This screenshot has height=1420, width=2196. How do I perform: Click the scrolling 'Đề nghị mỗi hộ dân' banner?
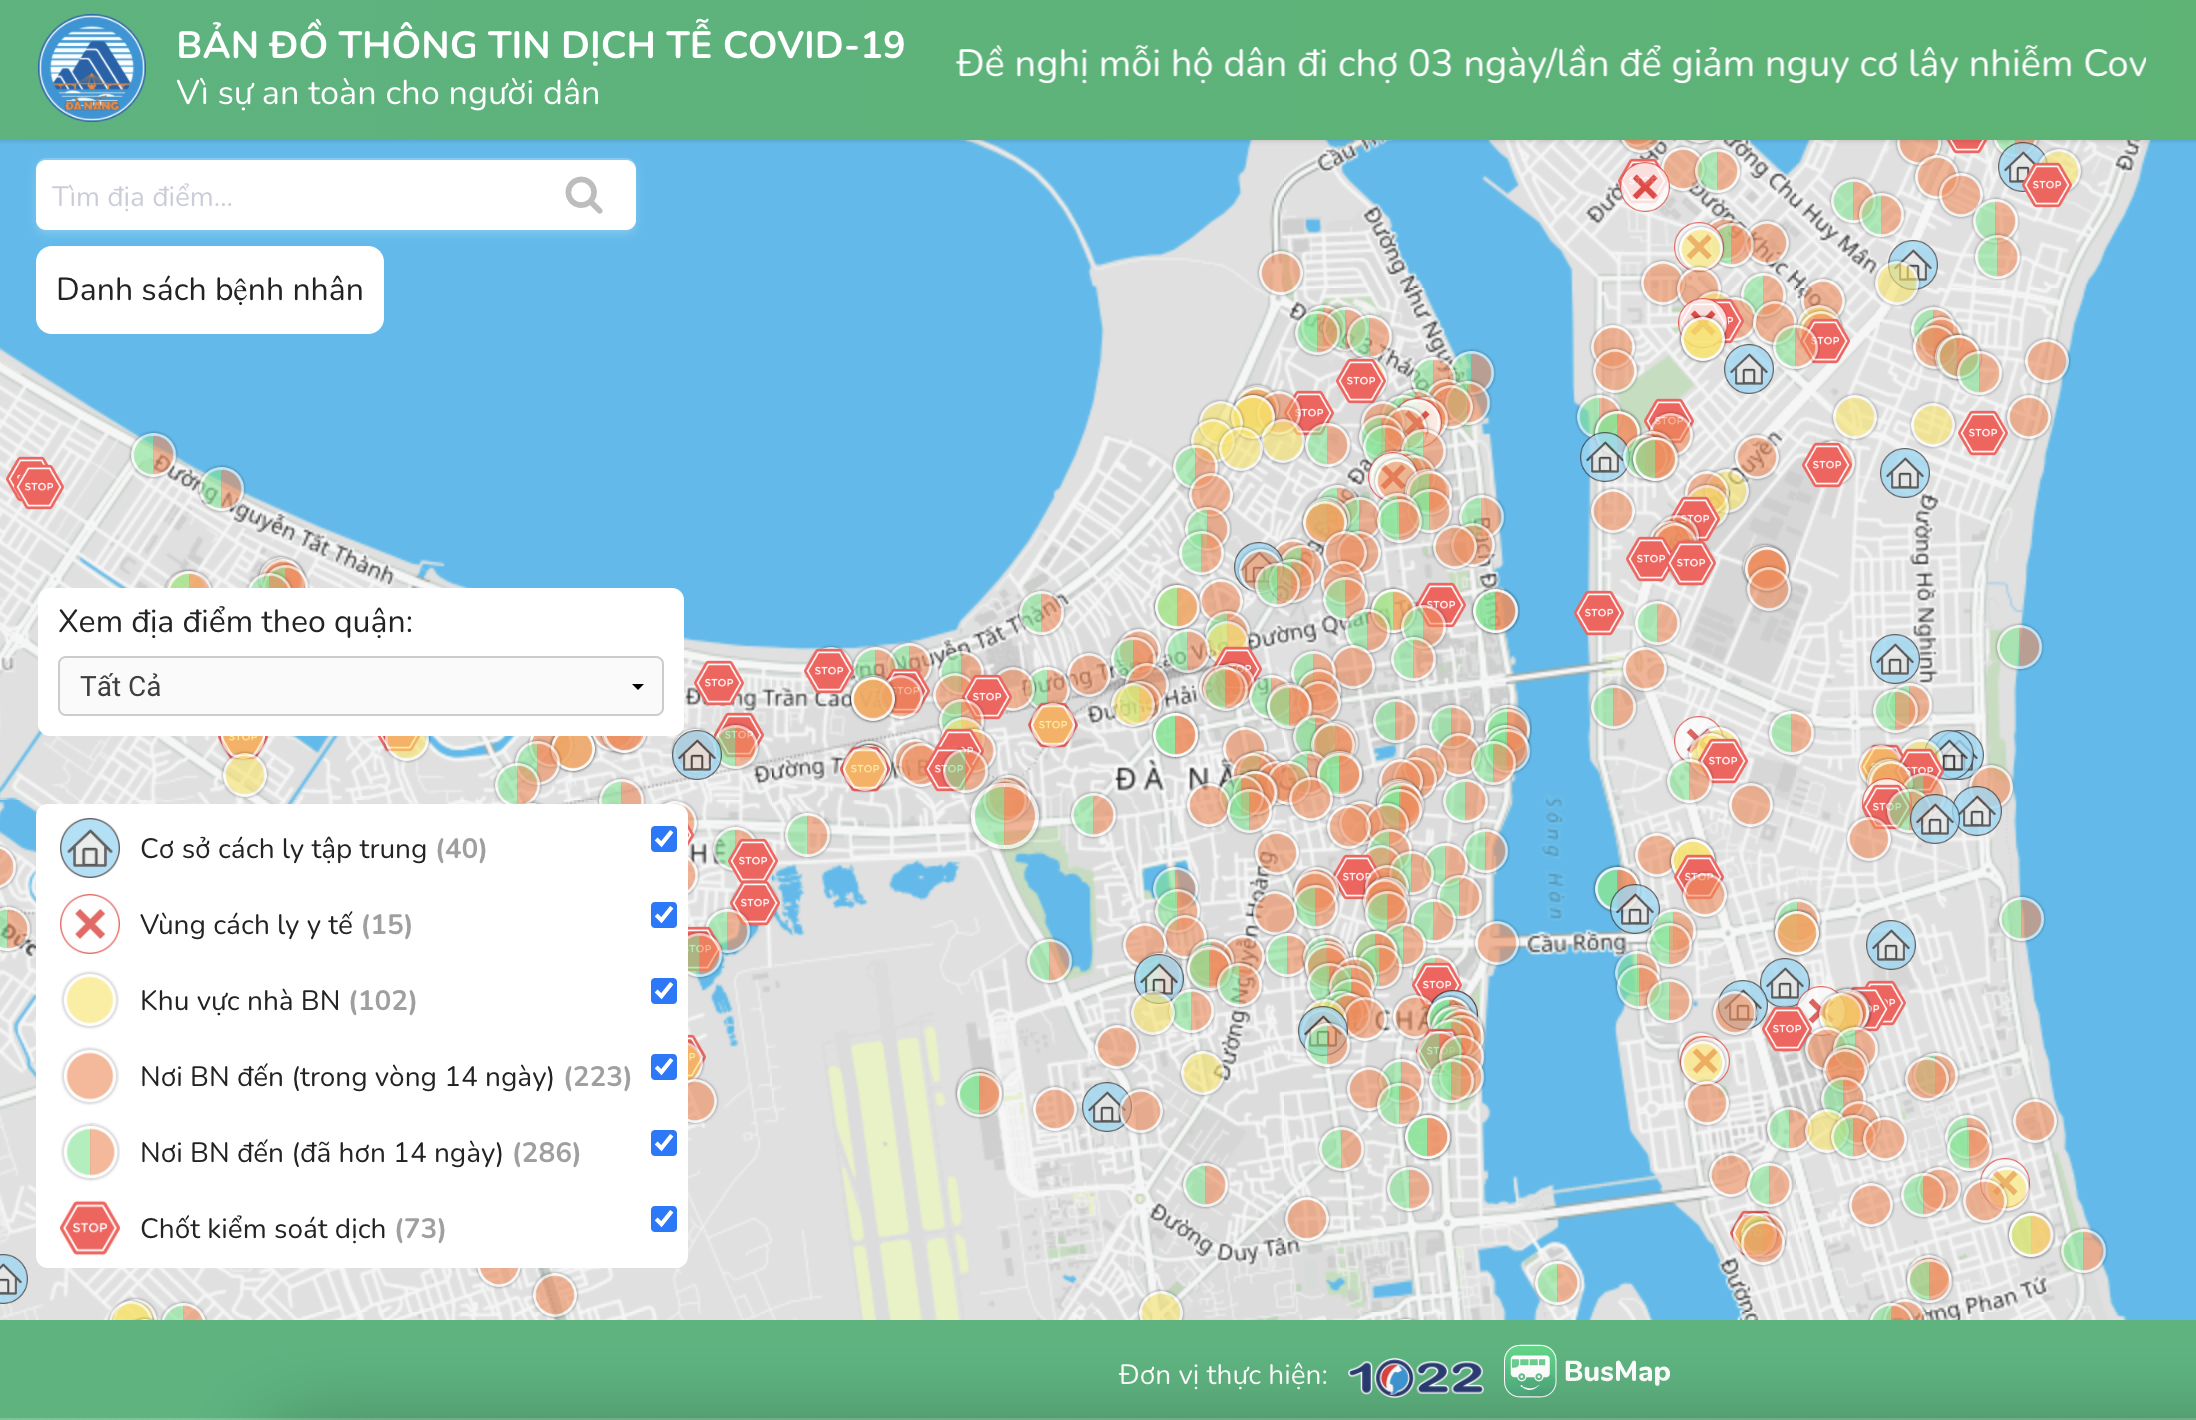click(1550, 64)
